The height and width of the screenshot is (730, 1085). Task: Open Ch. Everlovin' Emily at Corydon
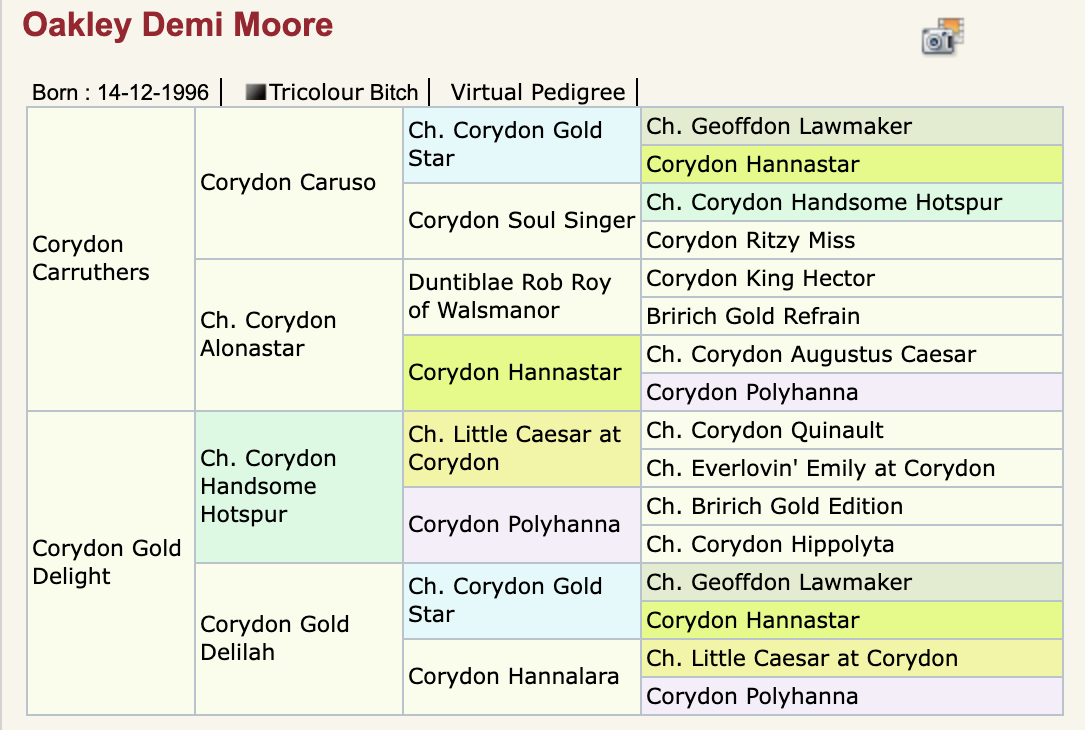tap(821, 468)
